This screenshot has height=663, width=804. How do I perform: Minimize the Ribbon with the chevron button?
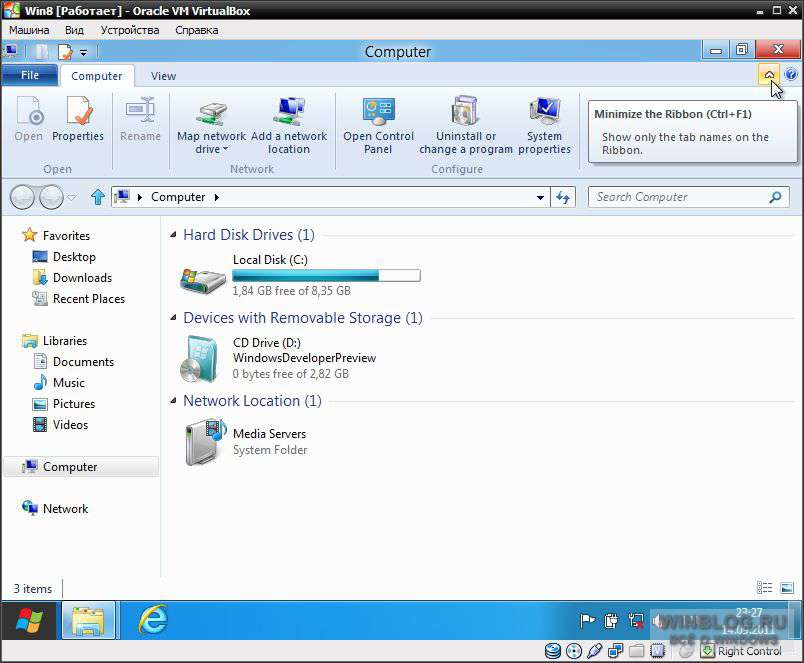[769, 75]
